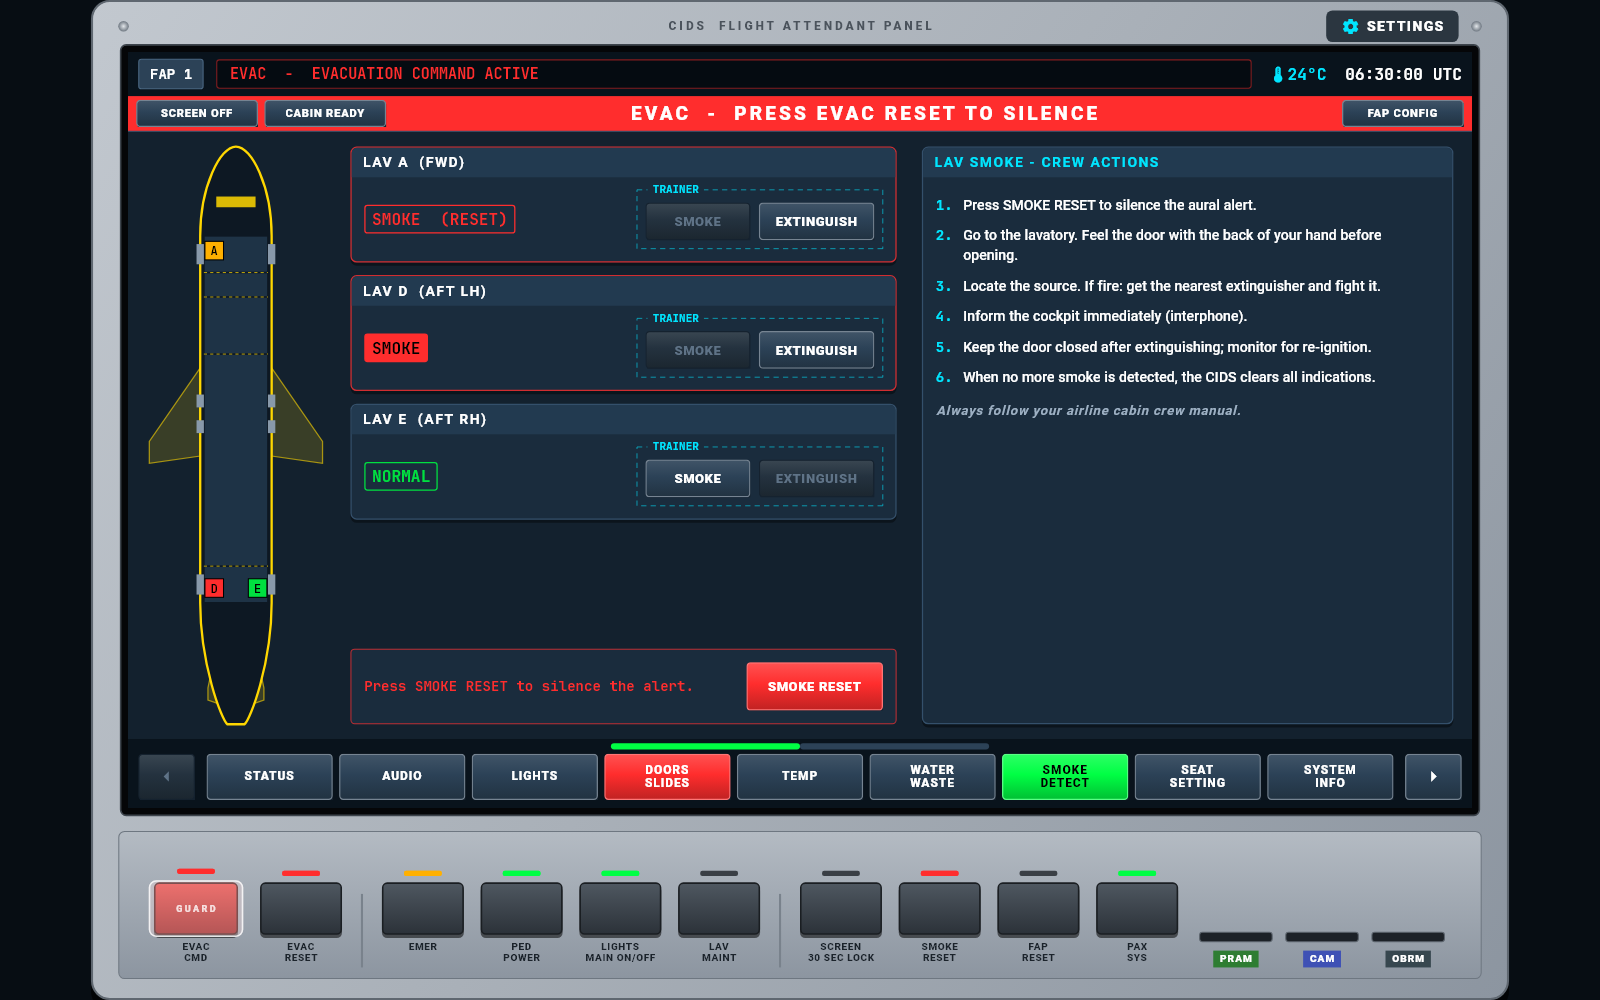
Task: Select the PRAM slot label
Action: [1236, 958]
